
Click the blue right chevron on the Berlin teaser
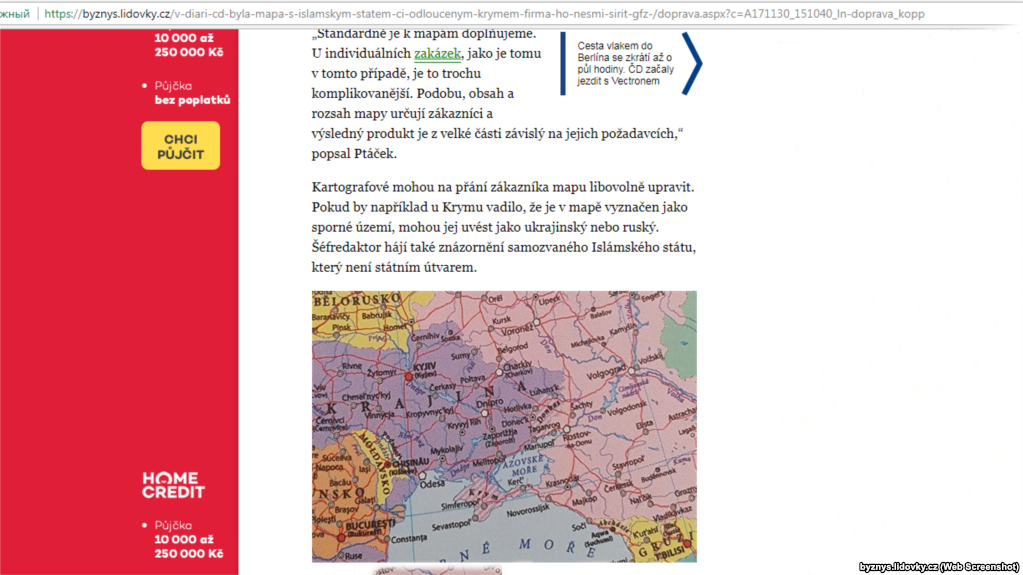(692, 63)
